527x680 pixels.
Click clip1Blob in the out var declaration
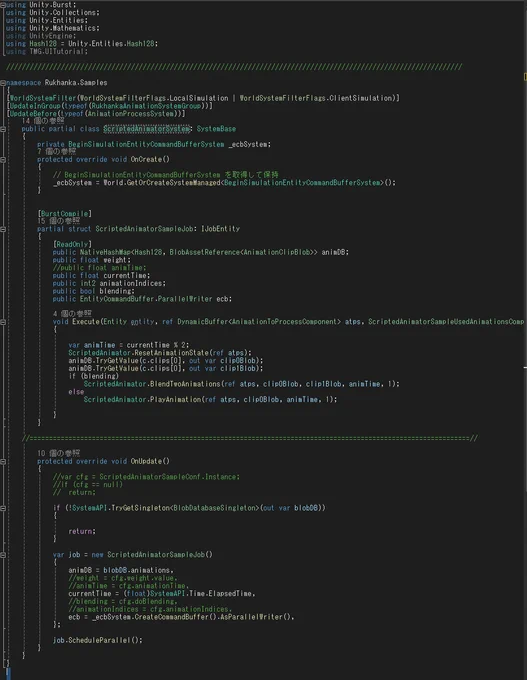coord(238,369)
